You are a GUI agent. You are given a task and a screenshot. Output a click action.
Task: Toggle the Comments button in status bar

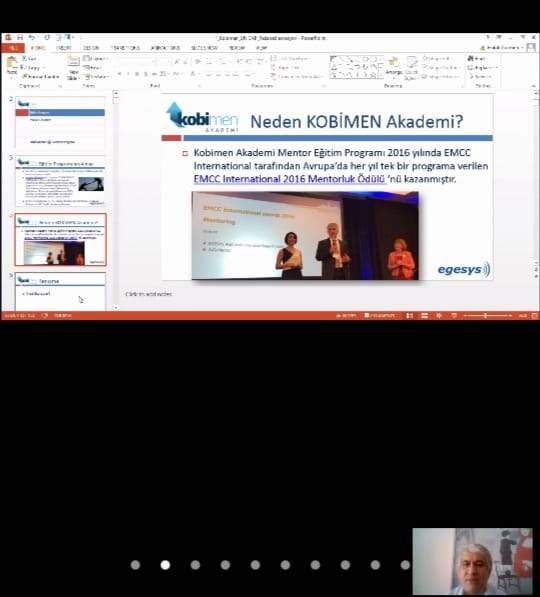pyautogui.click(x=380, y=316)
